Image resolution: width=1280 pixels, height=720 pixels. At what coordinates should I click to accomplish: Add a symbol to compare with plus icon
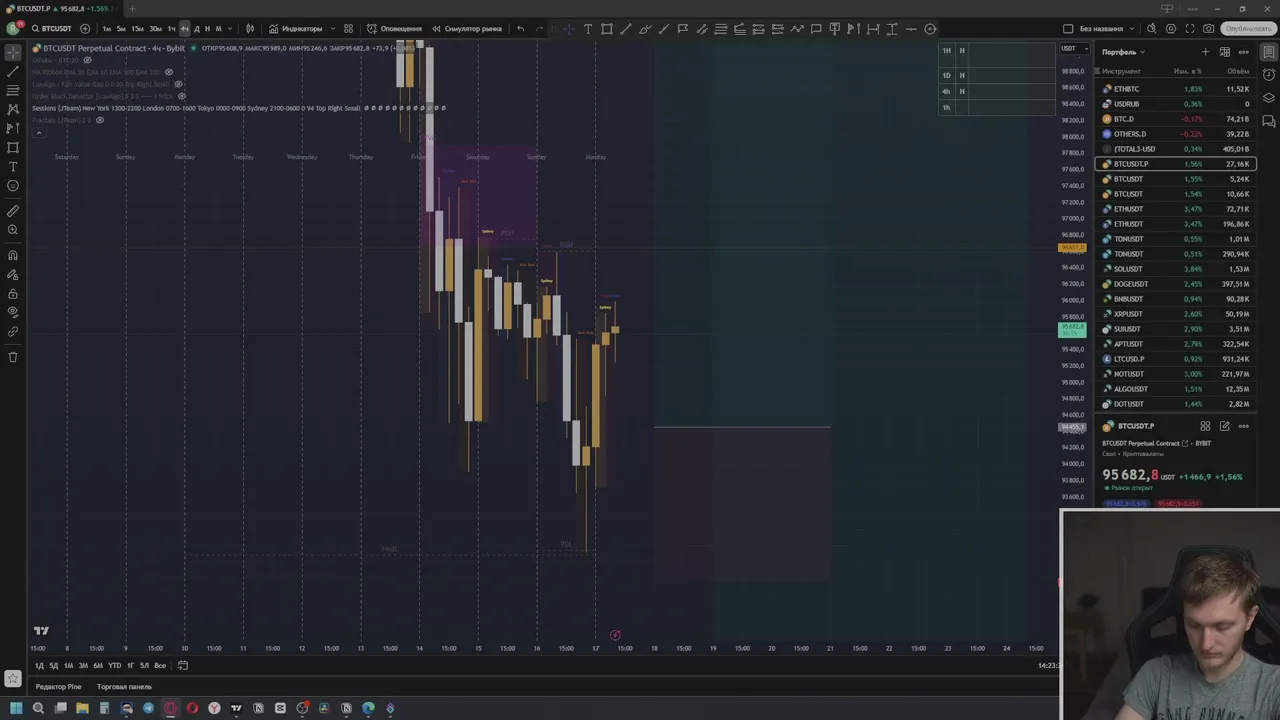click(x=85, y=29)
